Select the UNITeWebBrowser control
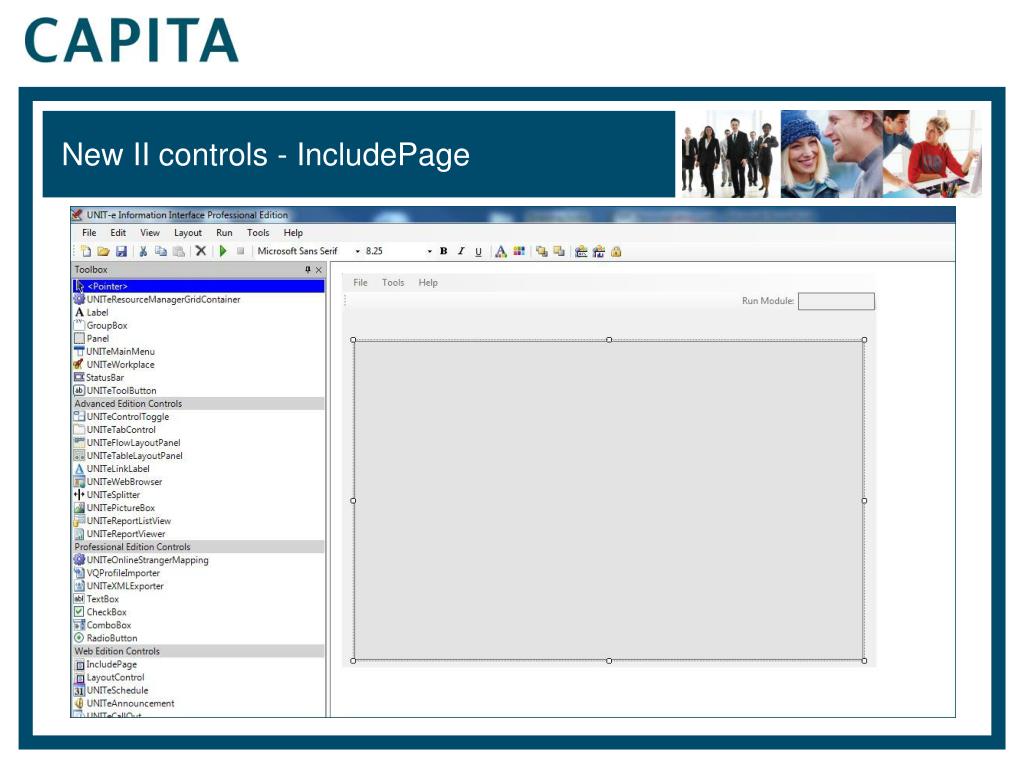Viewport: 1024px width, 768px height. click(x=199, y=482)
